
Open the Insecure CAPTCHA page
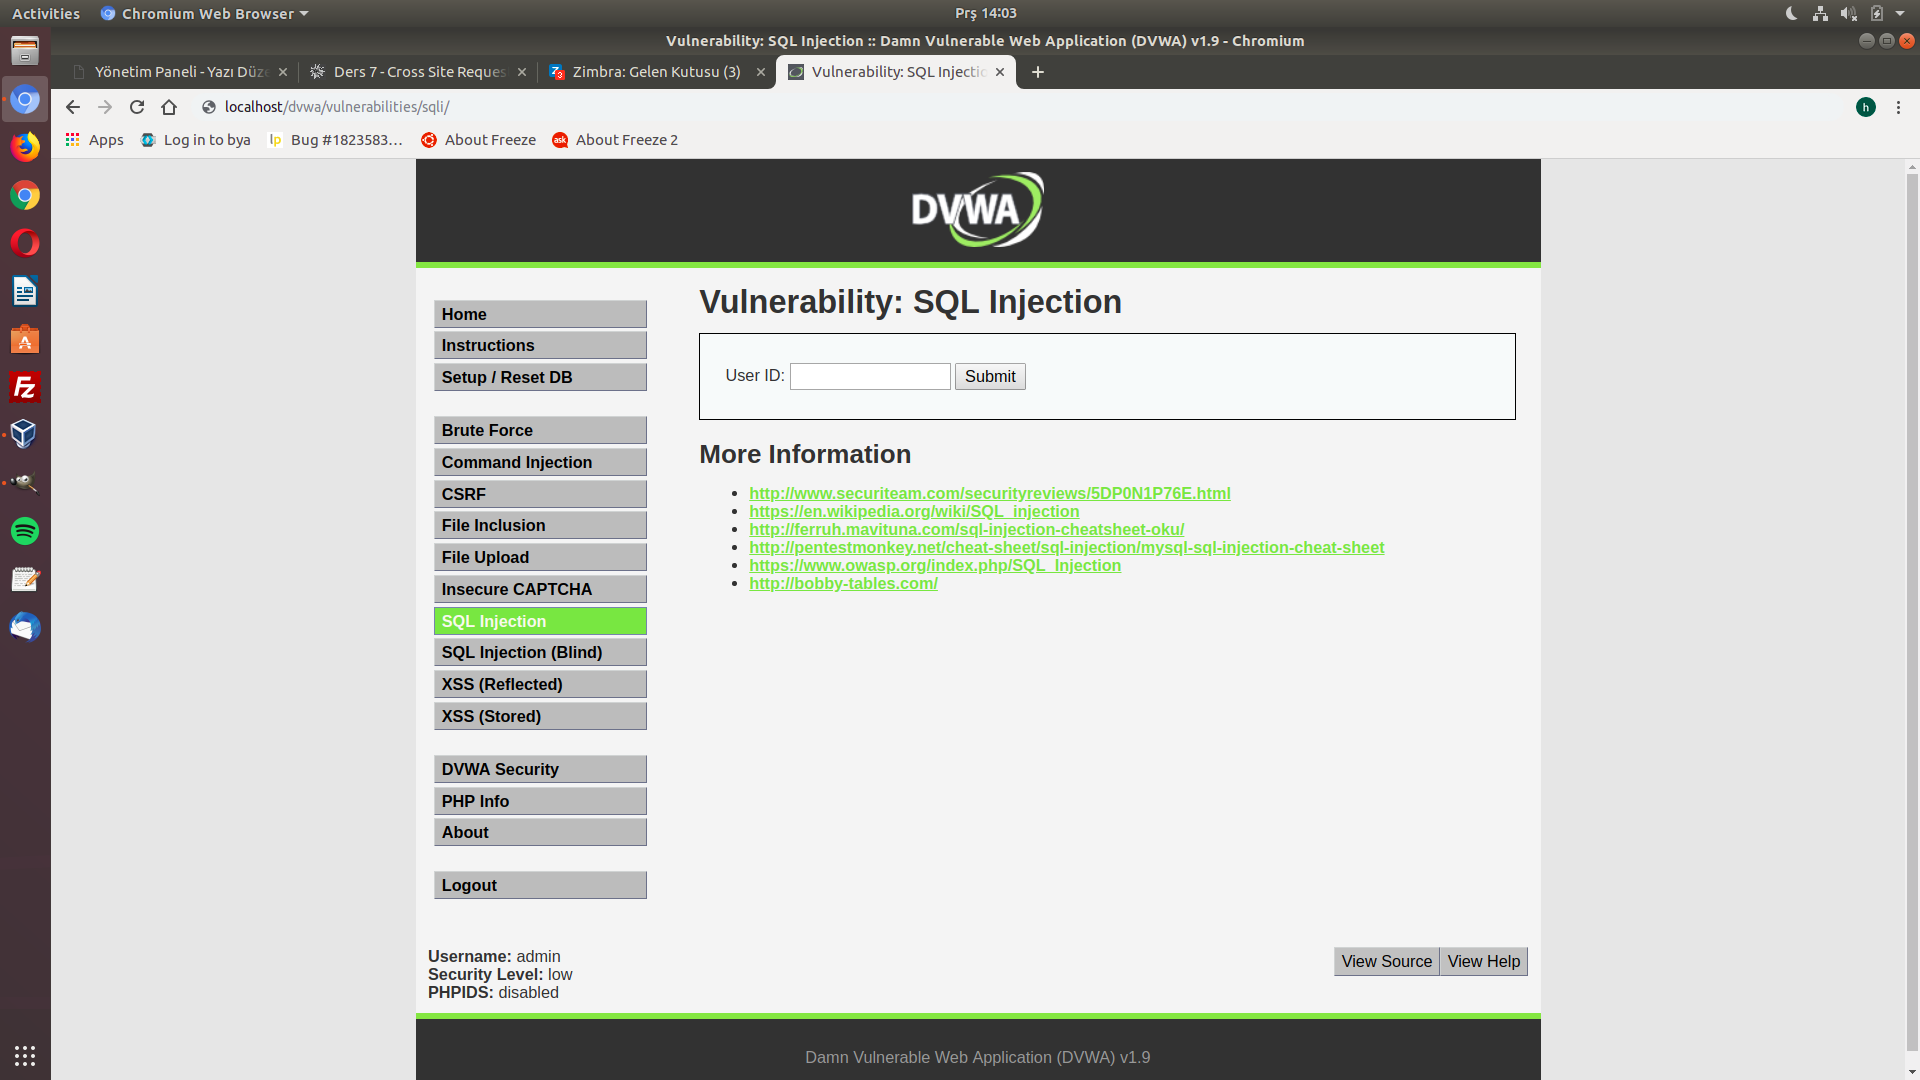click(x=540, y=589)
